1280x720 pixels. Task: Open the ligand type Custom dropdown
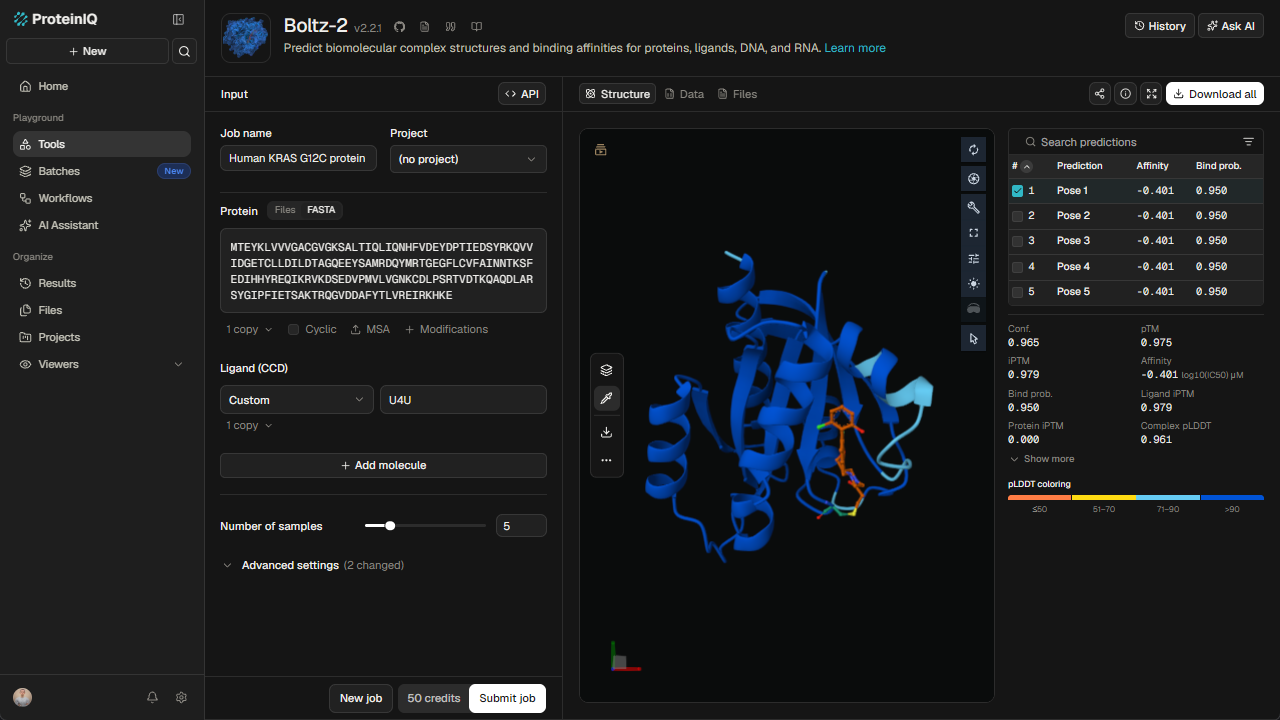click(297, 400)
